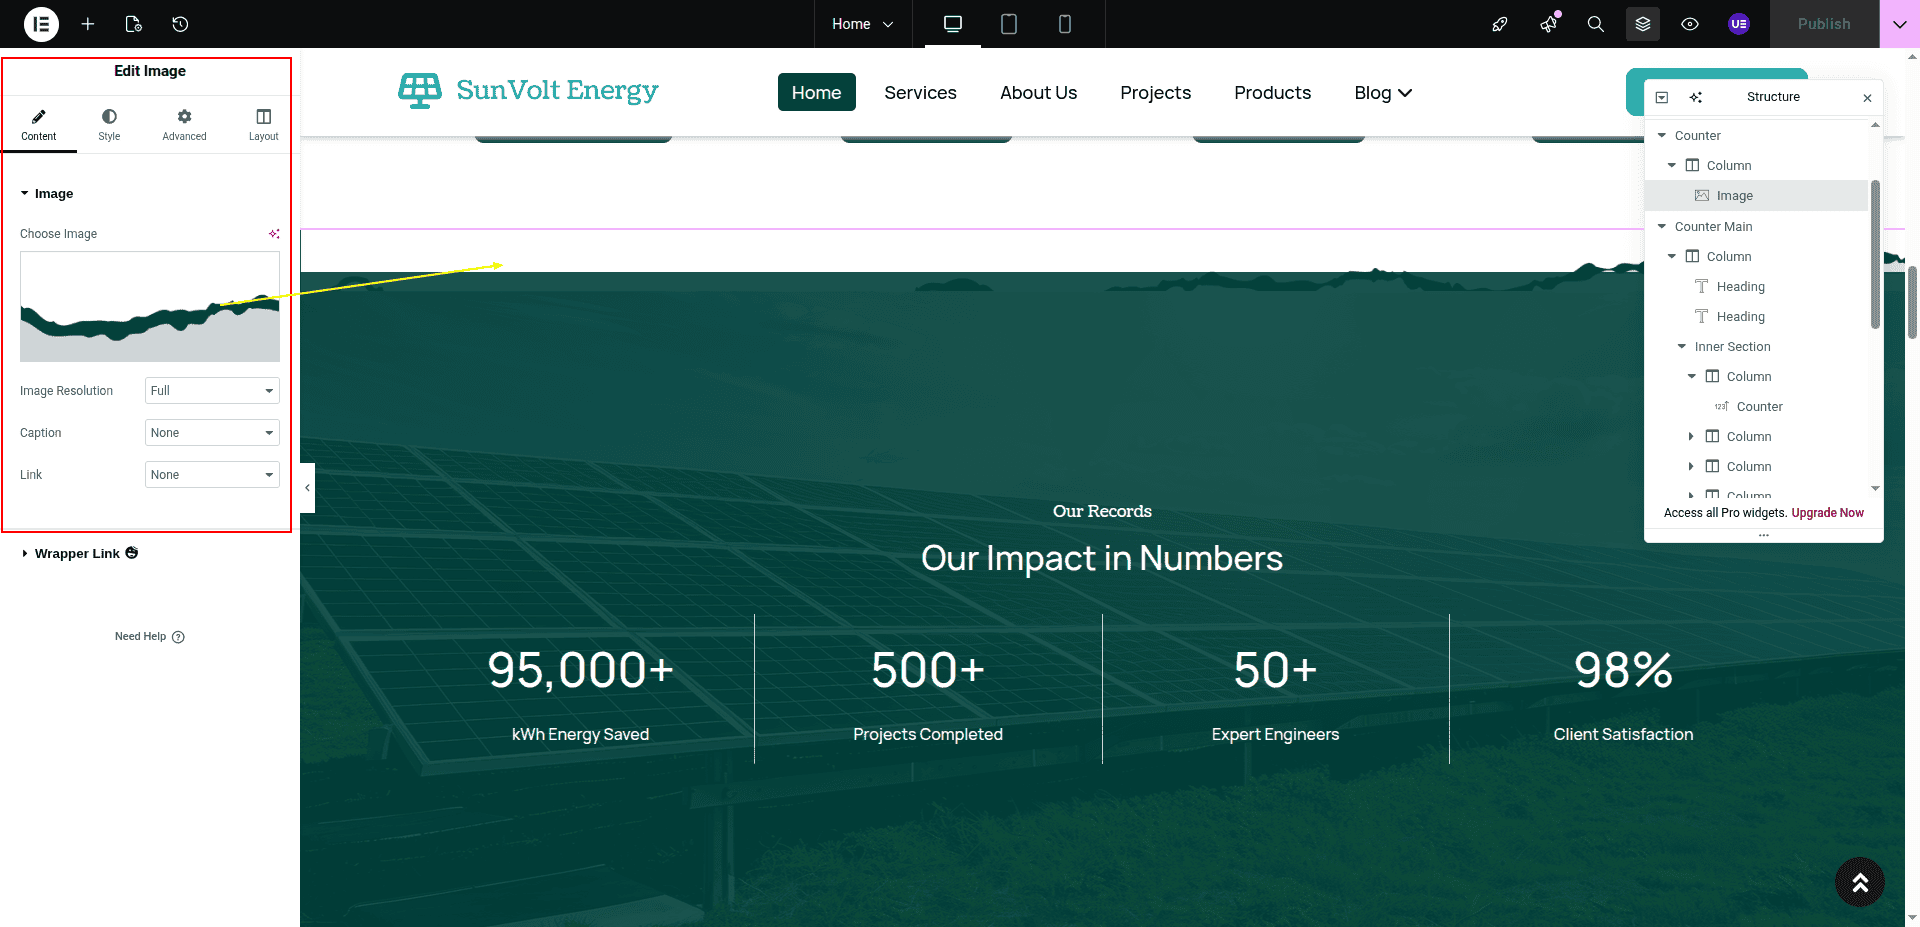The height and width of the screenshot is (927, 1920).
Task: Open the Finder search icon
Action: click(x=1595, y=24)
